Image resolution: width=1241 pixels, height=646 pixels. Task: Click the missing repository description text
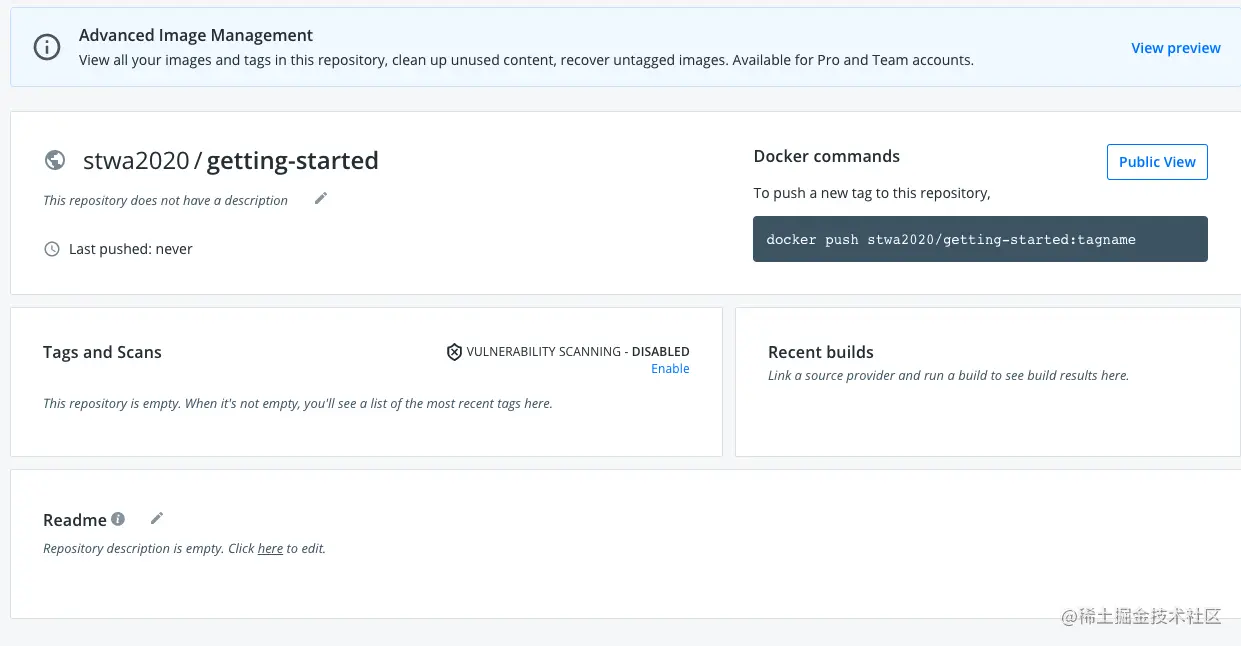[165, 200]
